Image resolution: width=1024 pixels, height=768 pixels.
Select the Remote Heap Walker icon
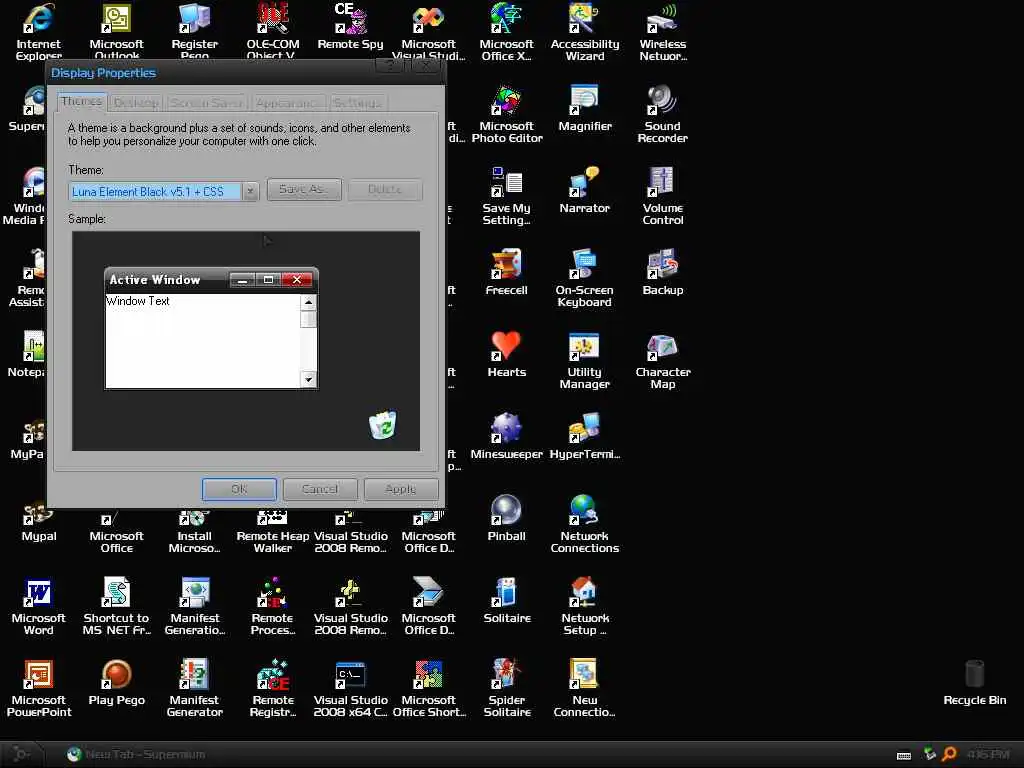[x=273, y=530]
